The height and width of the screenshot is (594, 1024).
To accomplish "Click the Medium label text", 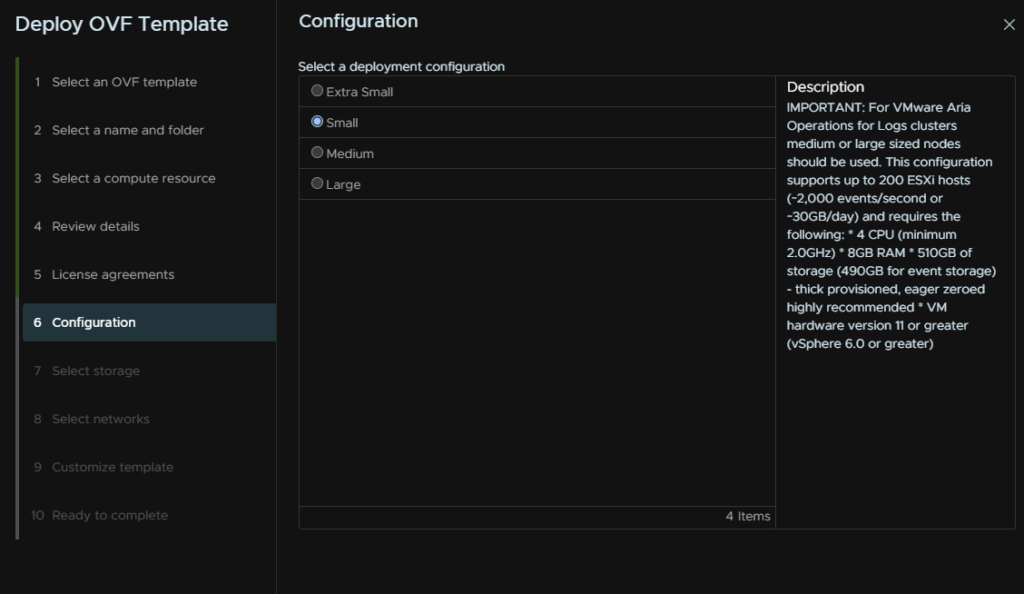I will click(x=350, y=154).
